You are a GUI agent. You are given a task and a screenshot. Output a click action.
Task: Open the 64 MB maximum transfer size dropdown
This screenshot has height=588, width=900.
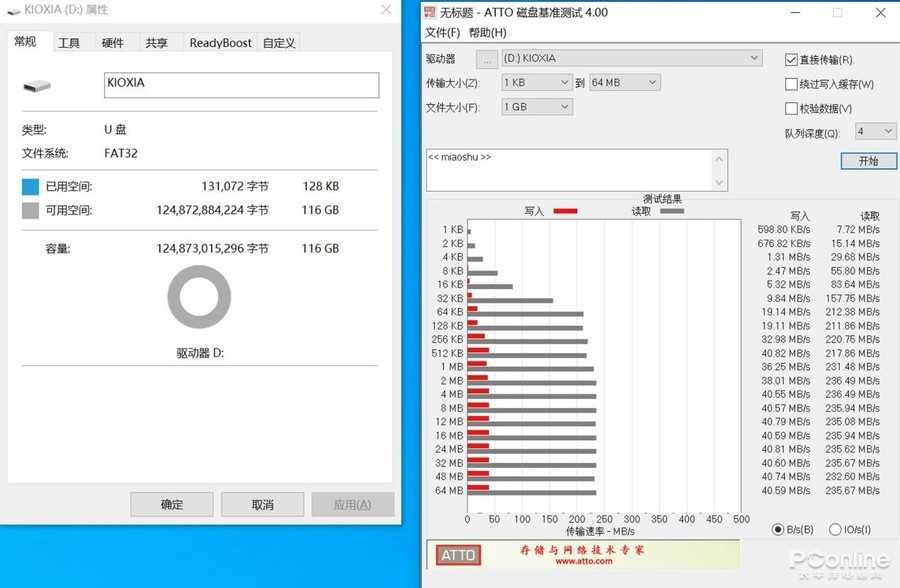point(624,83)
